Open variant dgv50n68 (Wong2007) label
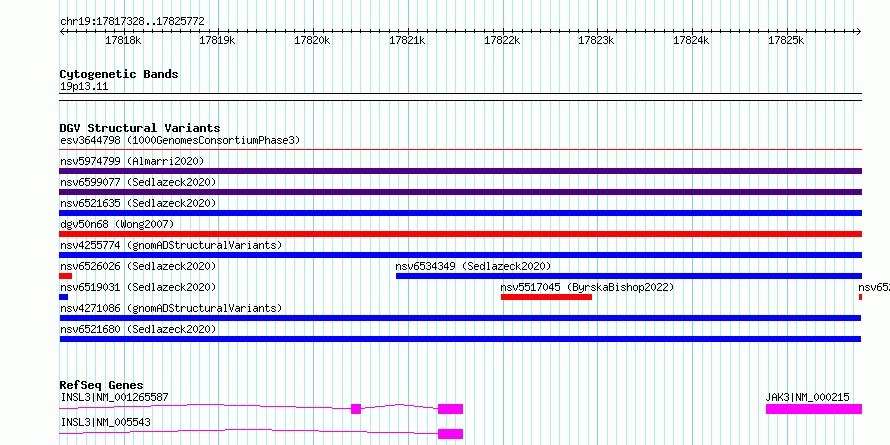The image size is (890, 445). (117, 224)
